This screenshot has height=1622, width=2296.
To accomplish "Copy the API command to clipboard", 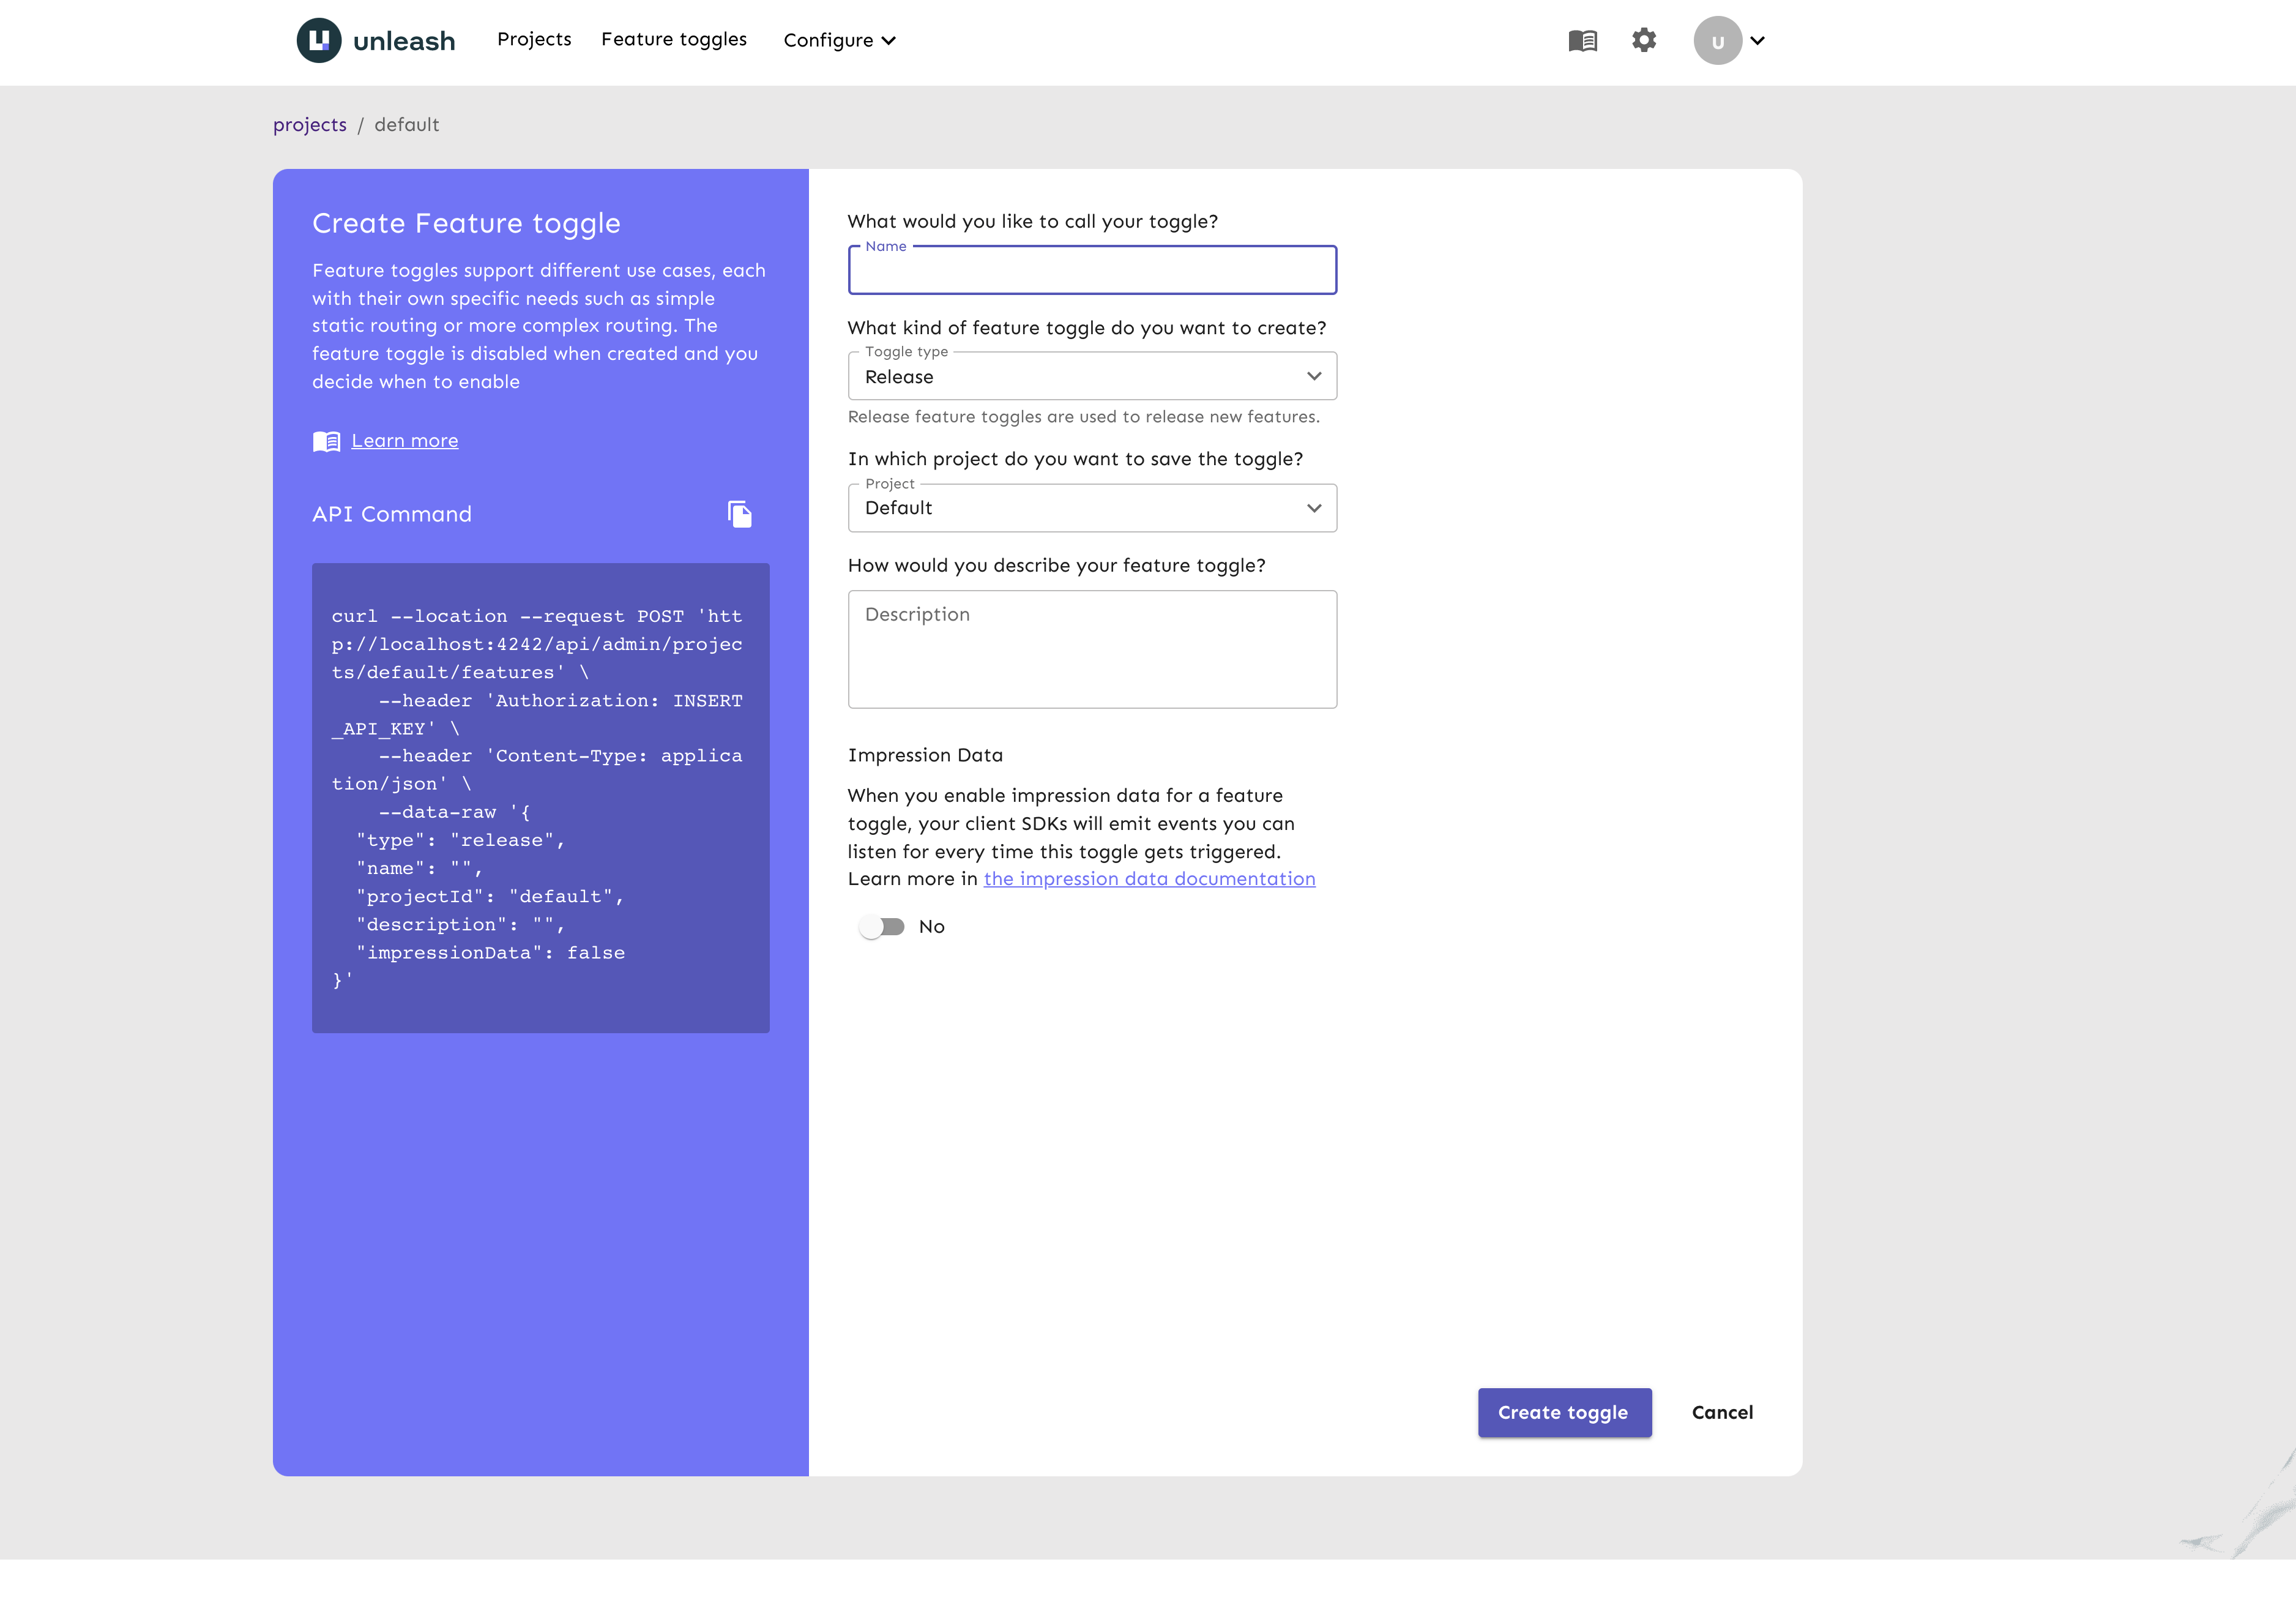I will point(739,514).
